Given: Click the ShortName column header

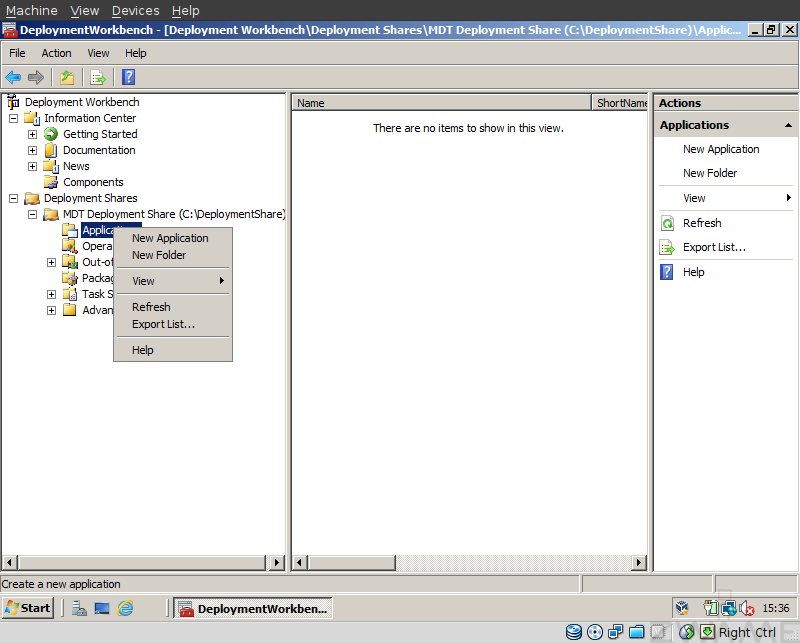Looking at the screenshot, I should click(620, 103).
